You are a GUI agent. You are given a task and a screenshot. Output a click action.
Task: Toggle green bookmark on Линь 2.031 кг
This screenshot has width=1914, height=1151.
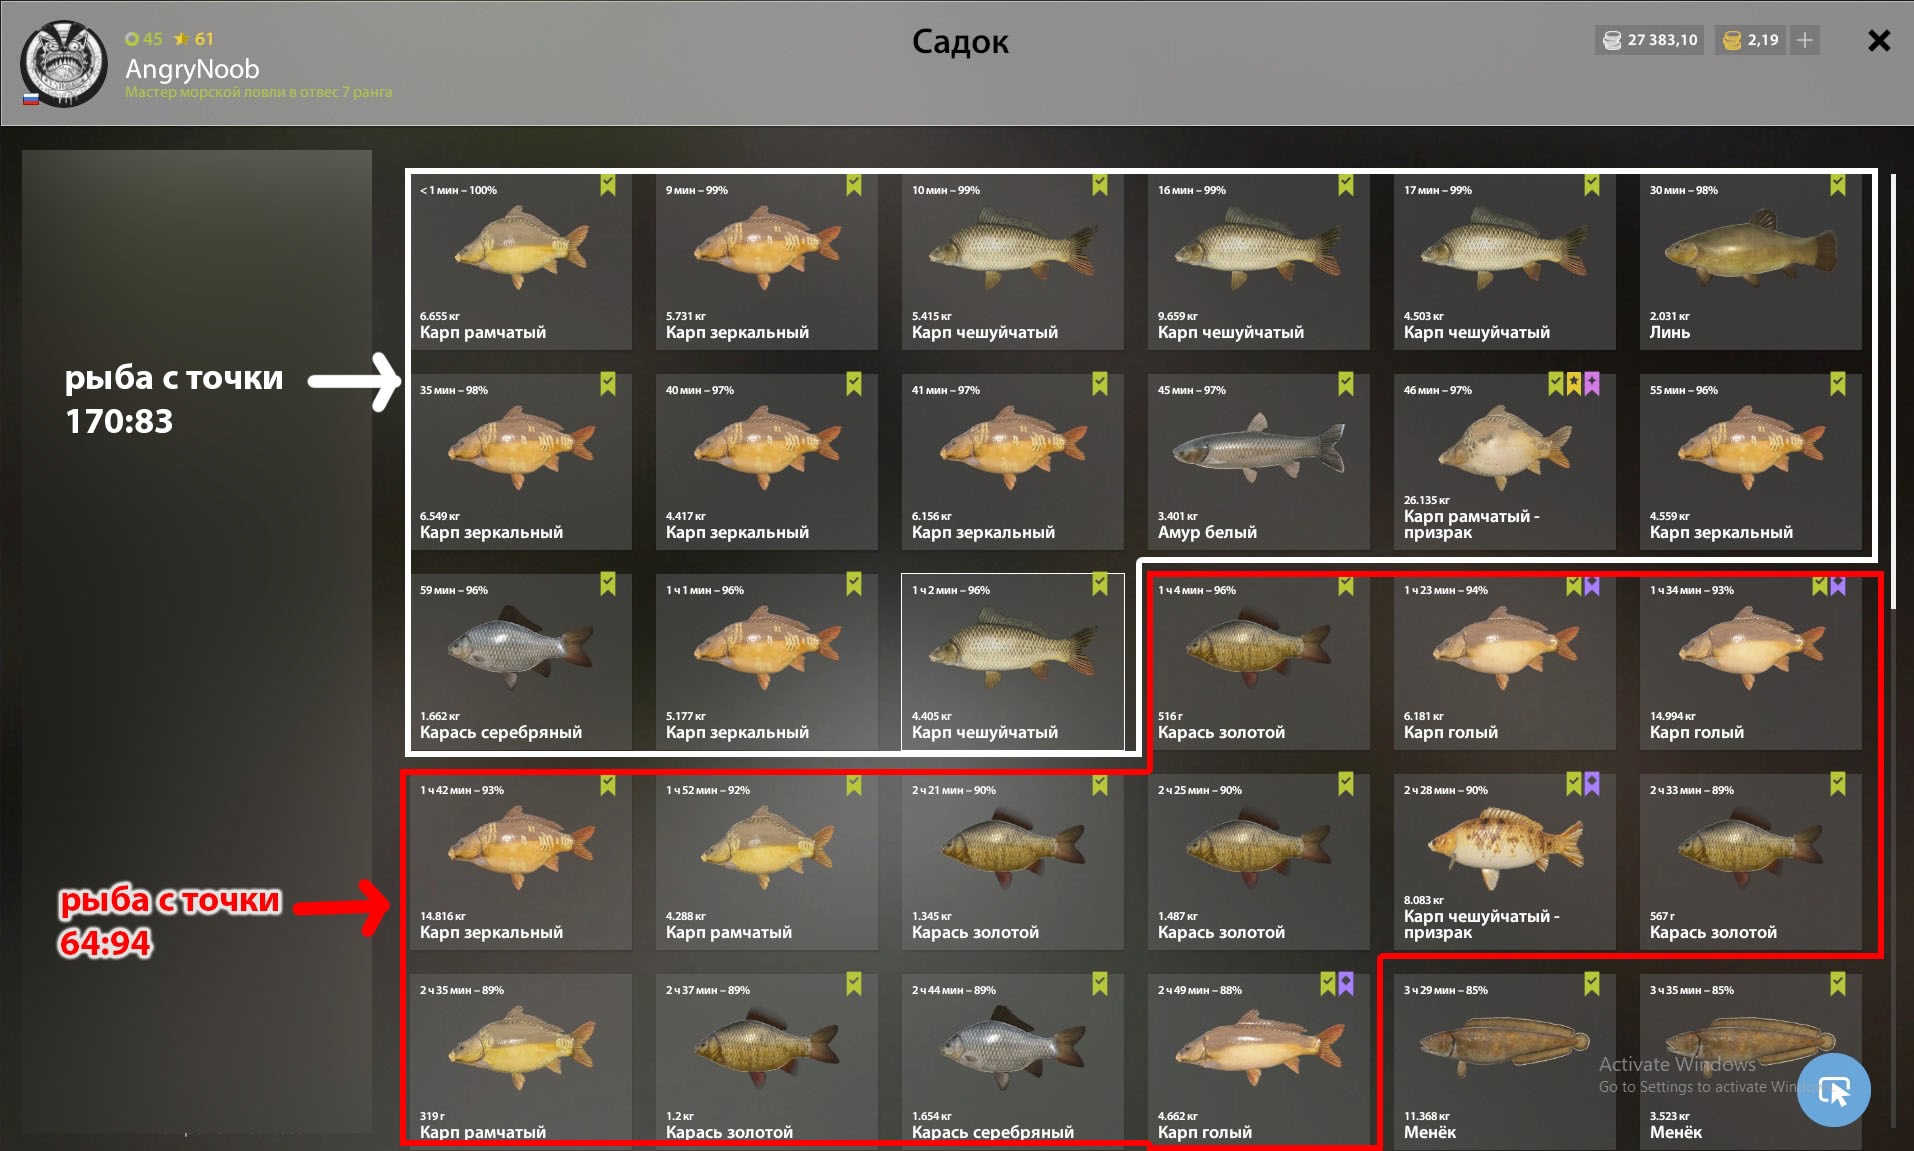1838,185
